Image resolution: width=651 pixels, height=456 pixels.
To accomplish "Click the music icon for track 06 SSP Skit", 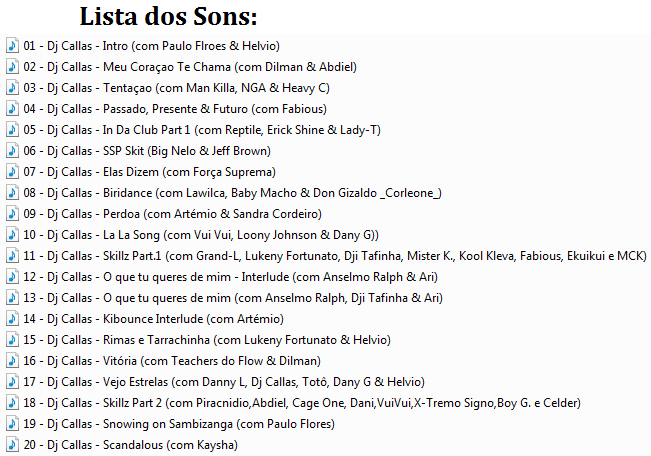I will (x=11, y=151).
